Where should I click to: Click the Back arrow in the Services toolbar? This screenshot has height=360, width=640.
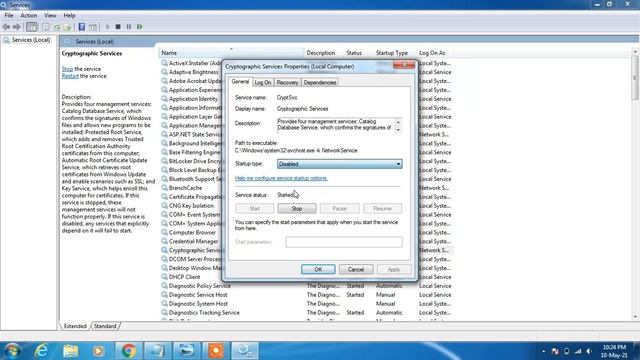6,27
